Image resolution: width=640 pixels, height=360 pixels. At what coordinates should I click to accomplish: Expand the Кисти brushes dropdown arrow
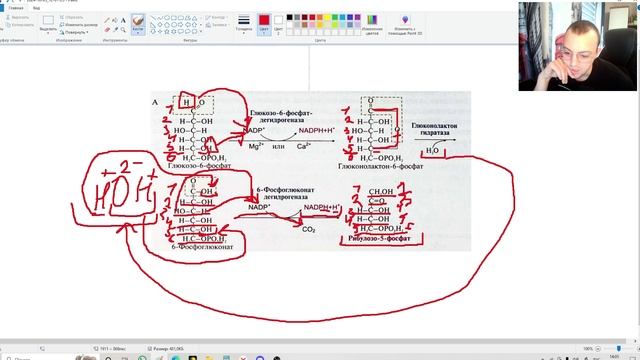[138, 33]
